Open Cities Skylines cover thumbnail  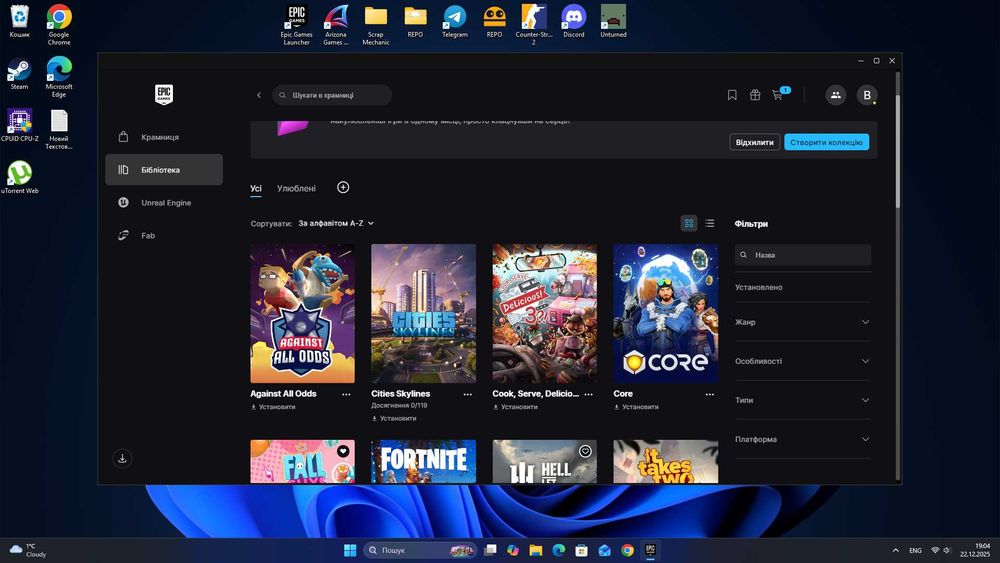[423, 313]
